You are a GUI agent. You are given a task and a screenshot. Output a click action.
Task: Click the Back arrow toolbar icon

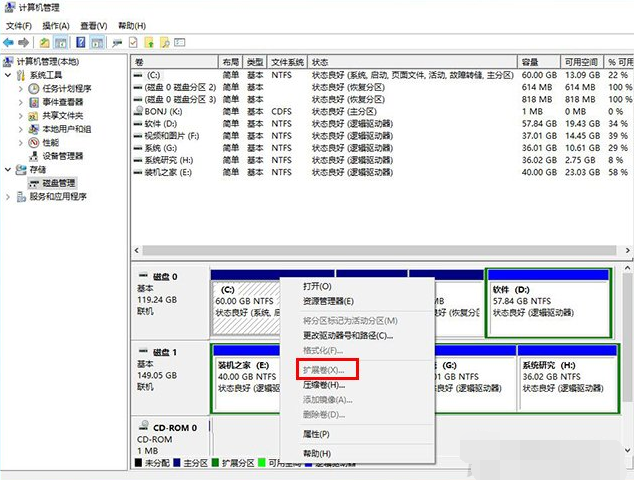coord(9,43)
